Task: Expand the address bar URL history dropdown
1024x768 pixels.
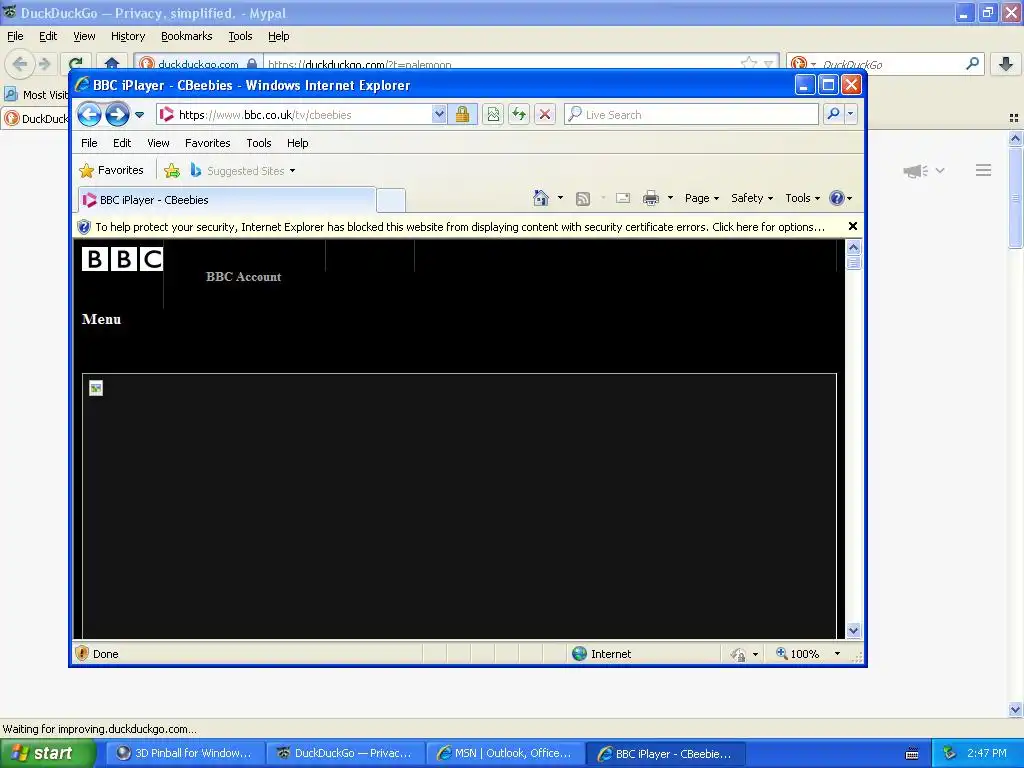Action: click(x=439, y=115)
